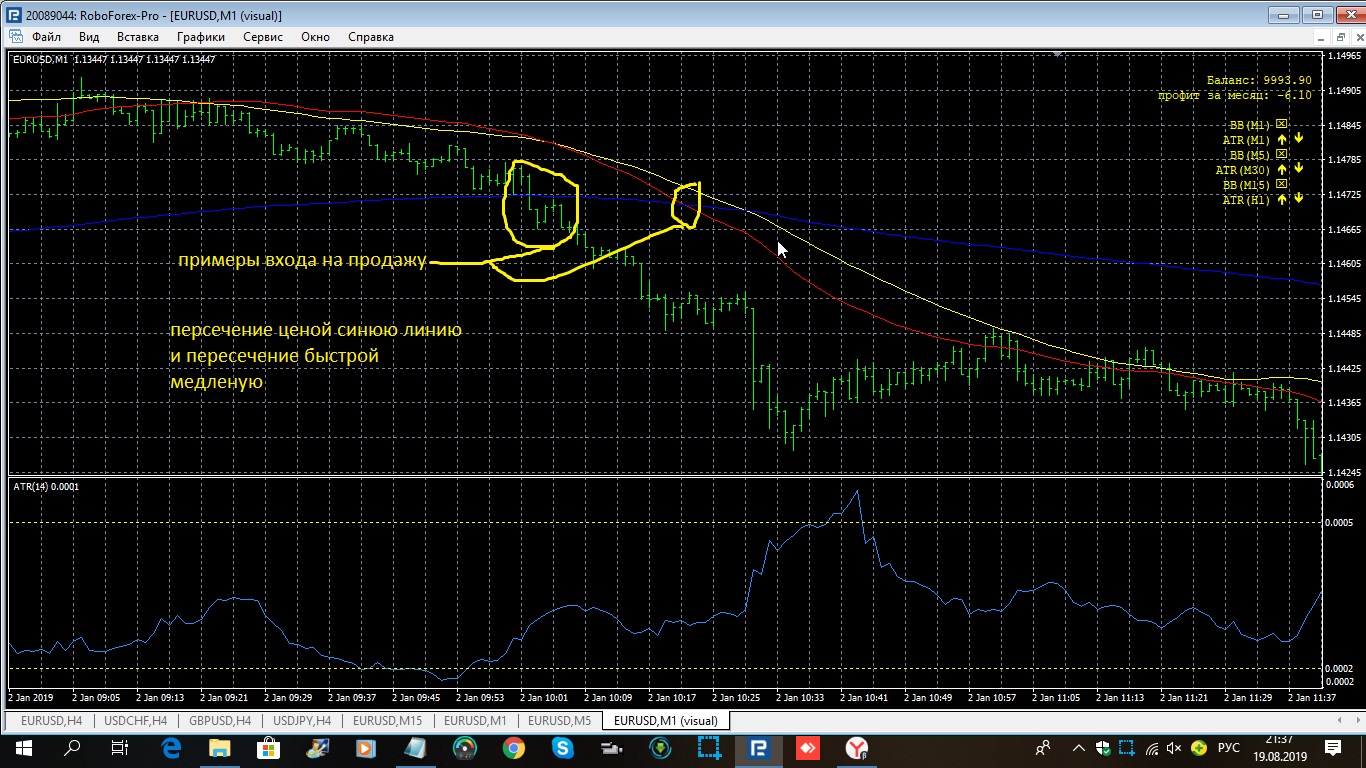This screenshot has width=1366, height=768.
Task: Open Windows Search from the taskbar
Action: (x=72, y=748)
